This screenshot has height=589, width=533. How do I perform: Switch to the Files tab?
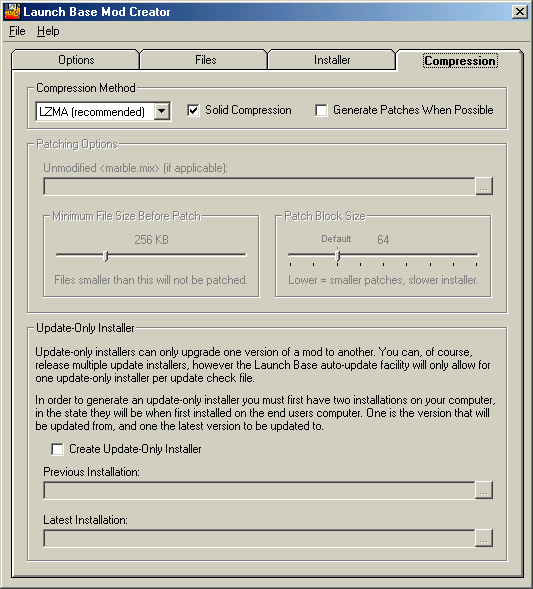[x=205, y=60]
